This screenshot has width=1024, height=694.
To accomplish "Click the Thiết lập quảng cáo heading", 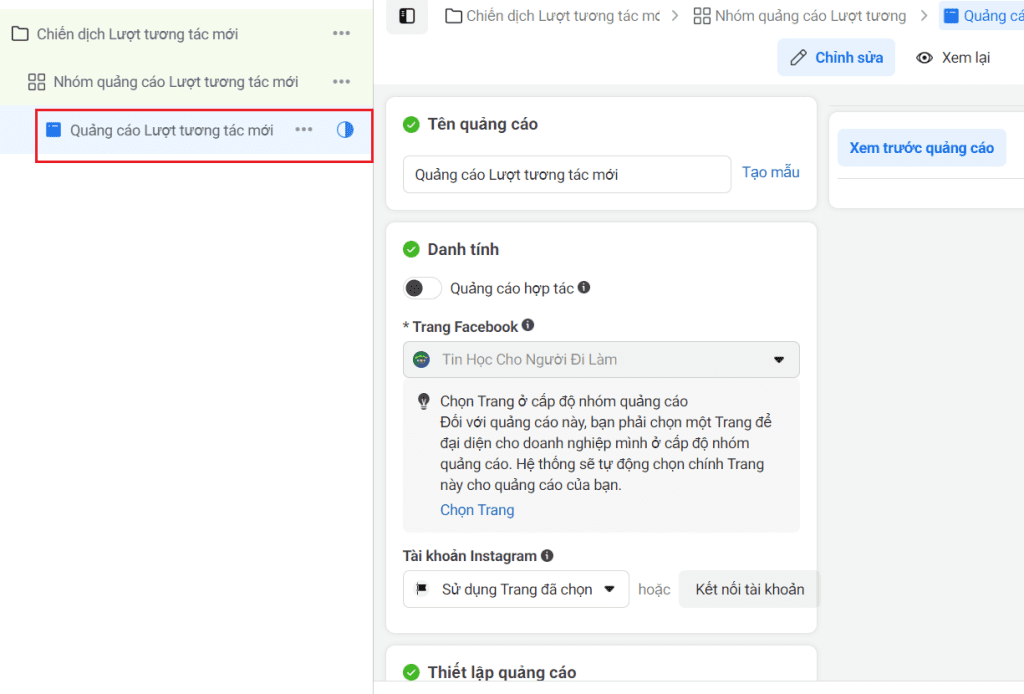I will coord(502,672).
